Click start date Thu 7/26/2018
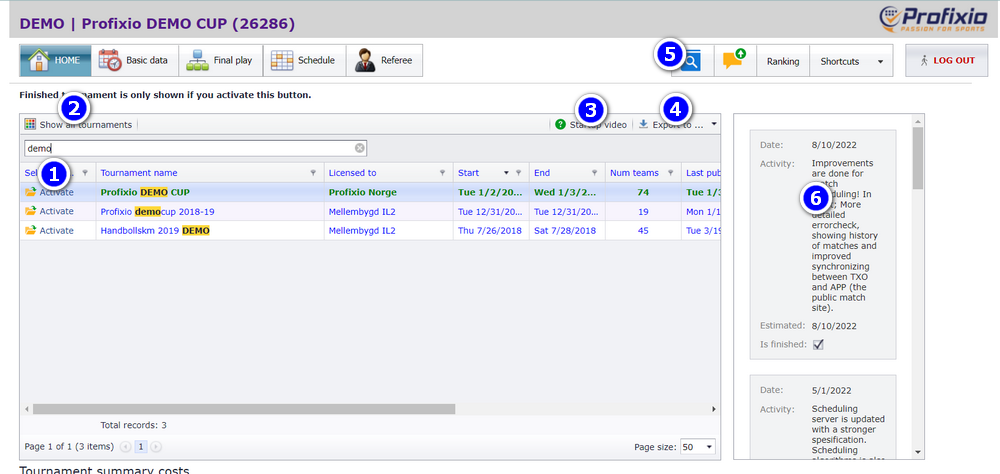Image resolution: width=1000 pixels, height=474 pixels. point(490,230)
